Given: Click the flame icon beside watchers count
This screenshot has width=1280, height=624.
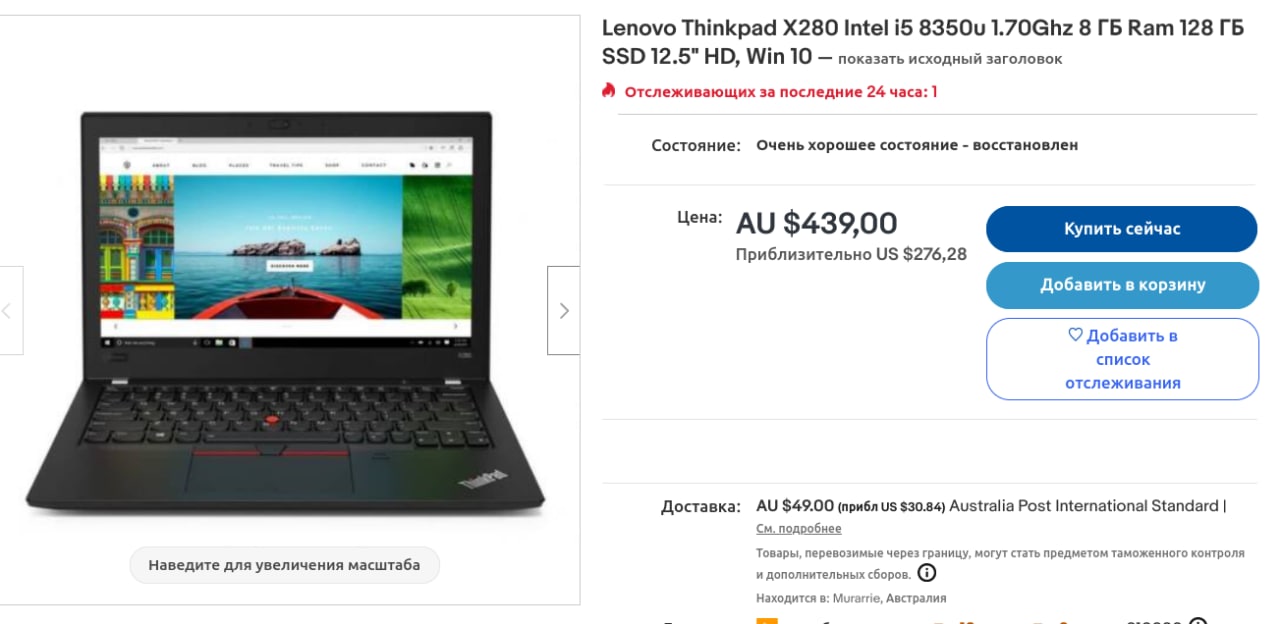Looking at the screenshot, I should 608,91.
